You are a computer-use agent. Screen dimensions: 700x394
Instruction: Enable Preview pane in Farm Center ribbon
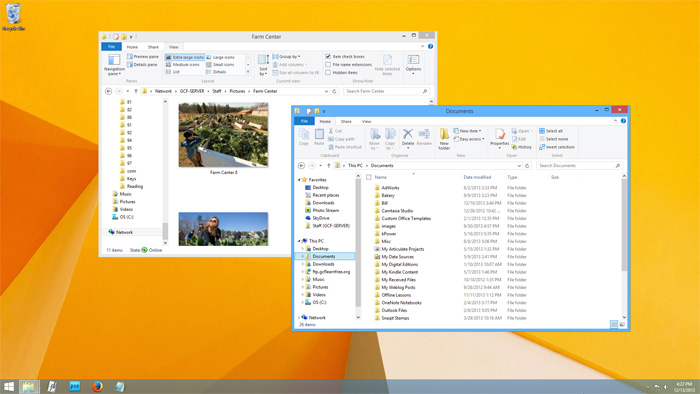coord(143,57)
